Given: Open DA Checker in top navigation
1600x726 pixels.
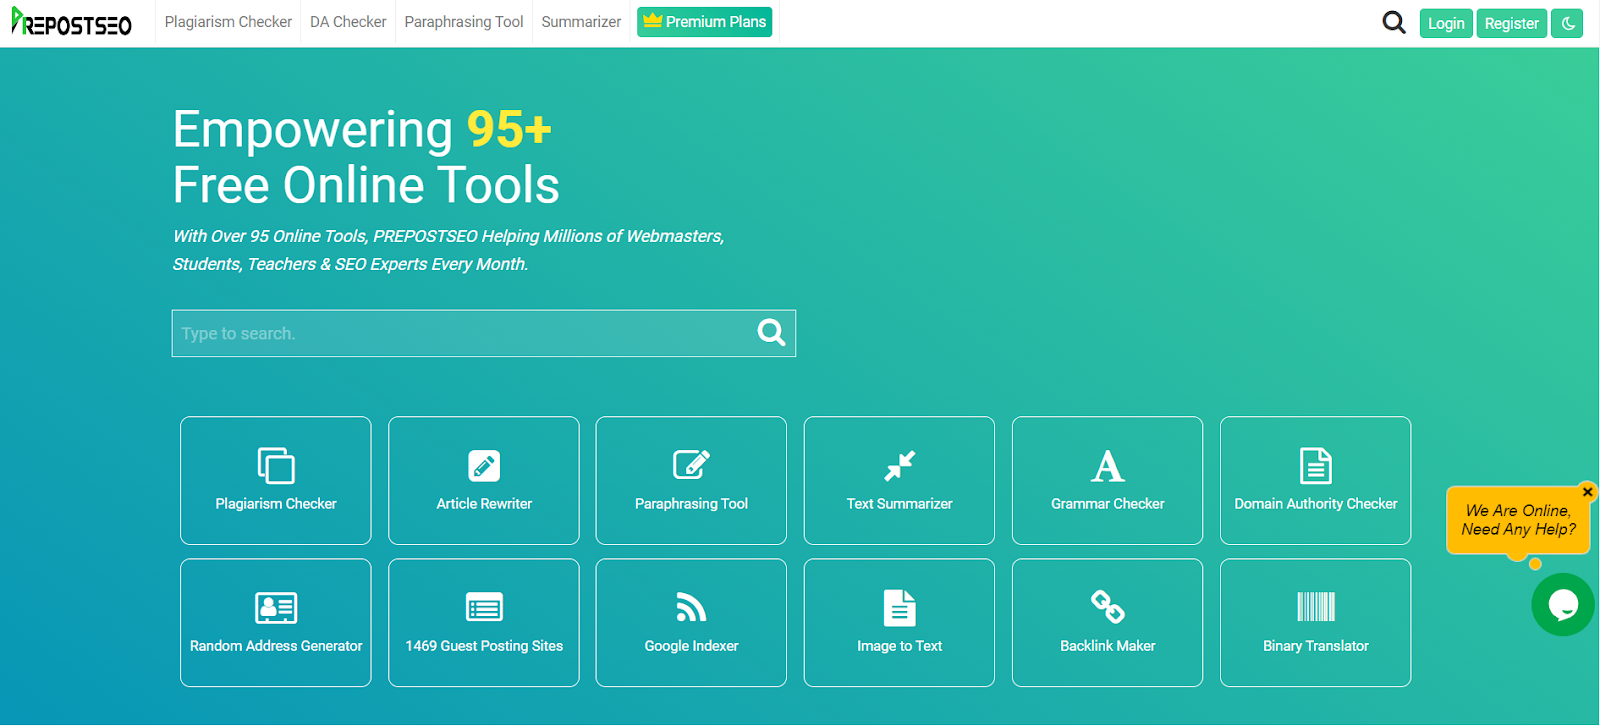Looking at the screenshot, I should [x=348, y=22].
